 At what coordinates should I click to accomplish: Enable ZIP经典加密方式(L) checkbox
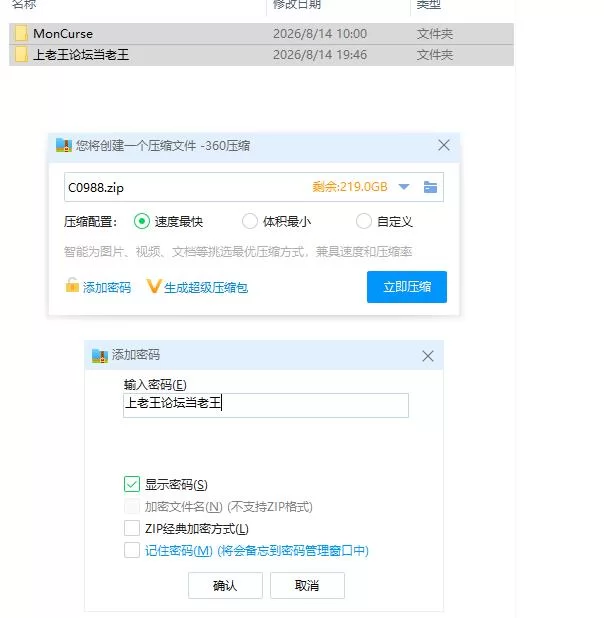click(132, 529)
